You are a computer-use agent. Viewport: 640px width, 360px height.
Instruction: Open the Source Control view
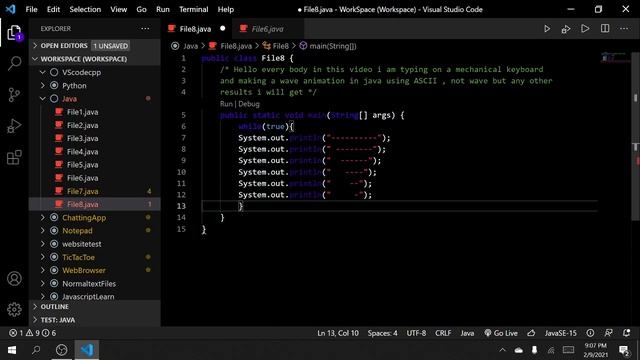coord(14,95)
